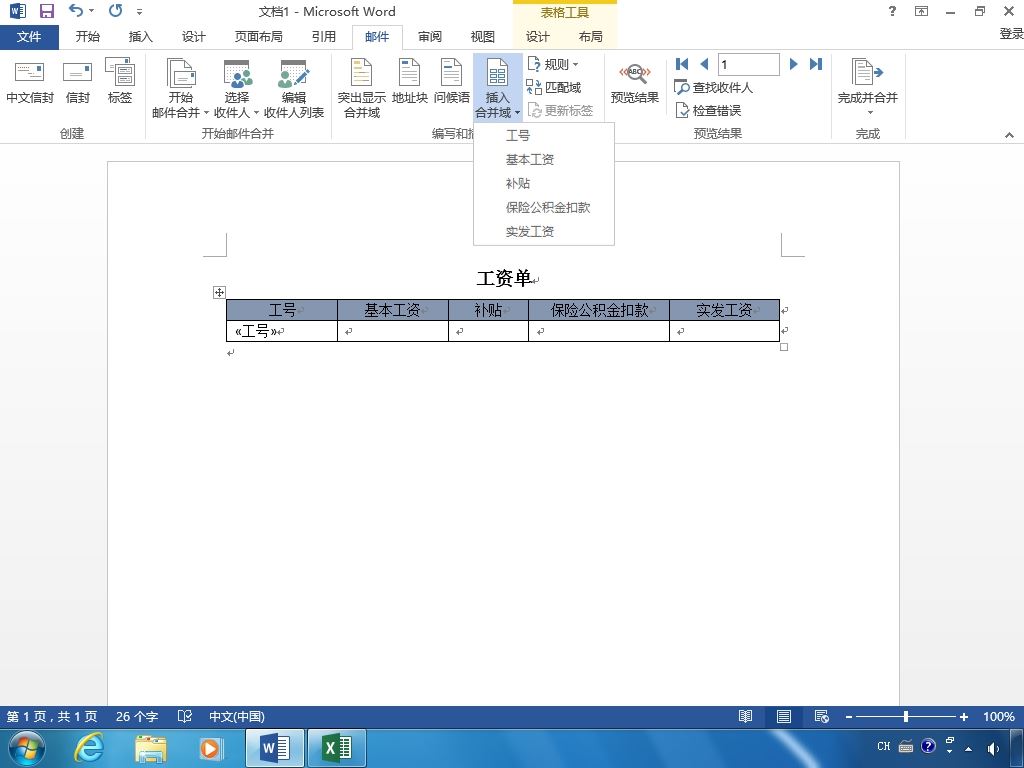Click Check for Errors (检查错误)
Screen dimensions: 1024x768
tap(708, 110)
